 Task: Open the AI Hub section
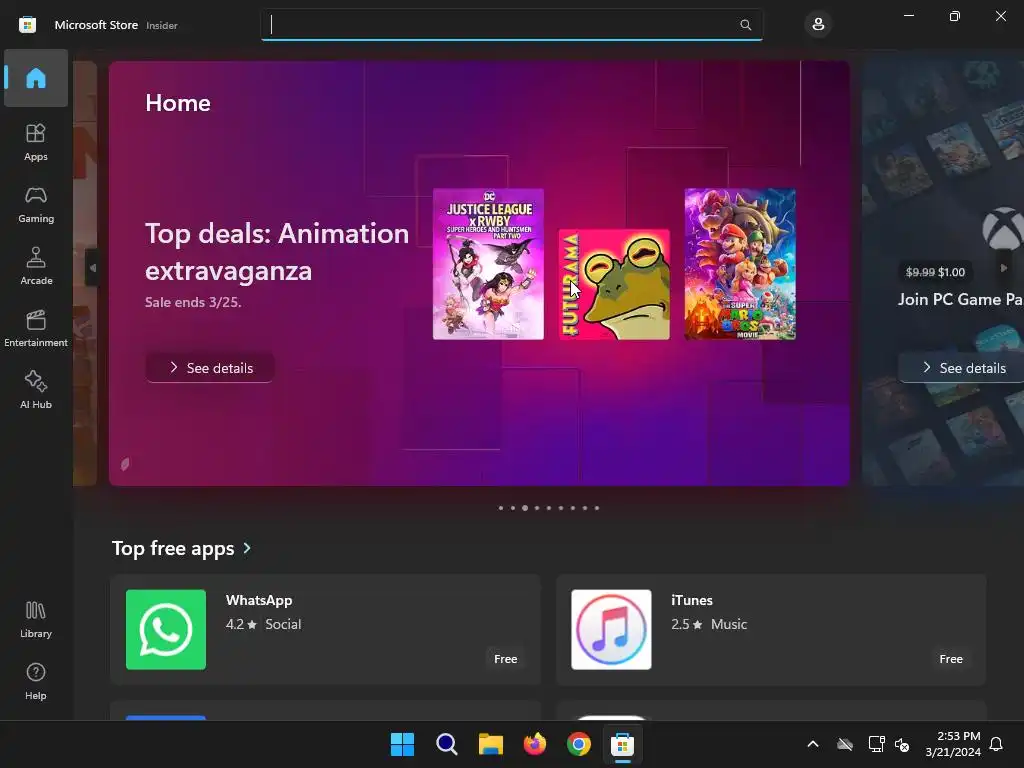click(x=36, y=391)
